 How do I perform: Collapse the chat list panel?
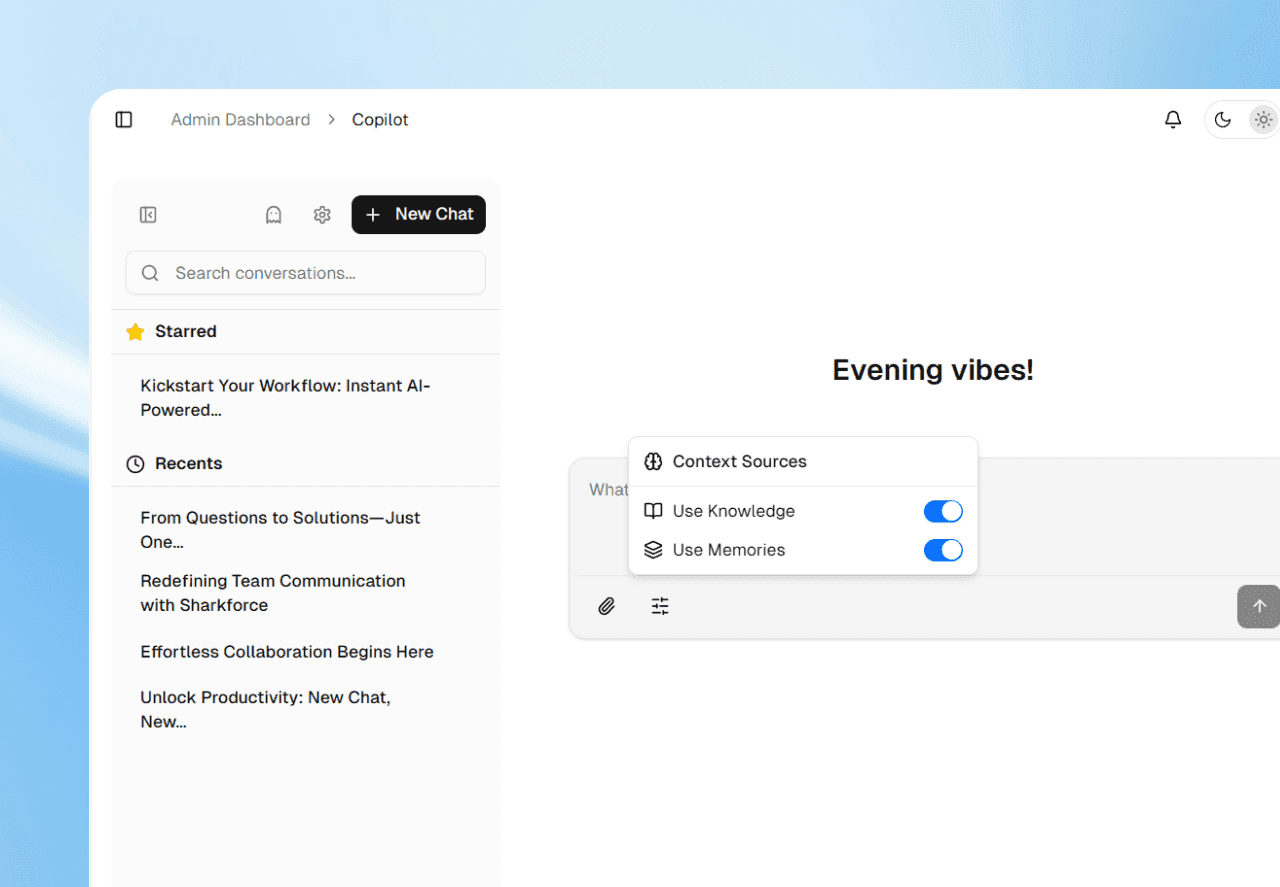click(148, 215)
